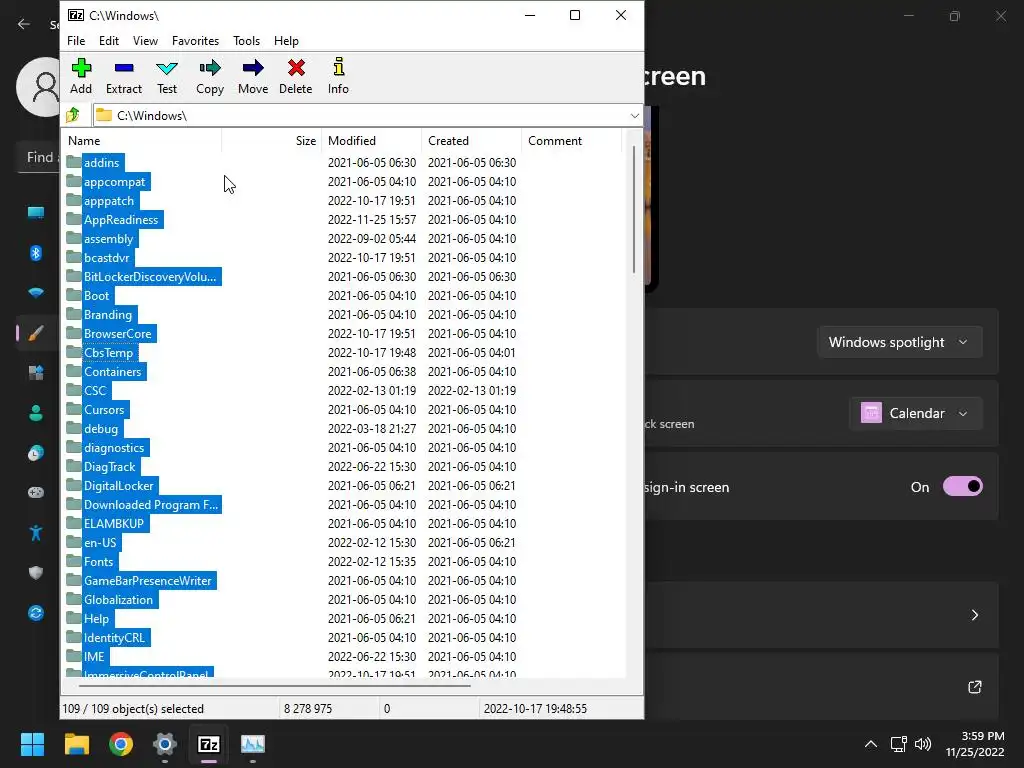The image size is (1024, 768).
Task: Click back arrow in Settings window
Action: [x=24, y=24]
